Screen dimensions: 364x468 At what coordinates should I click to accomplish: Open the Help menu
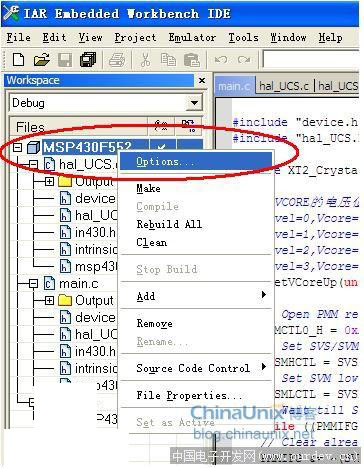(x=330, y=38)
